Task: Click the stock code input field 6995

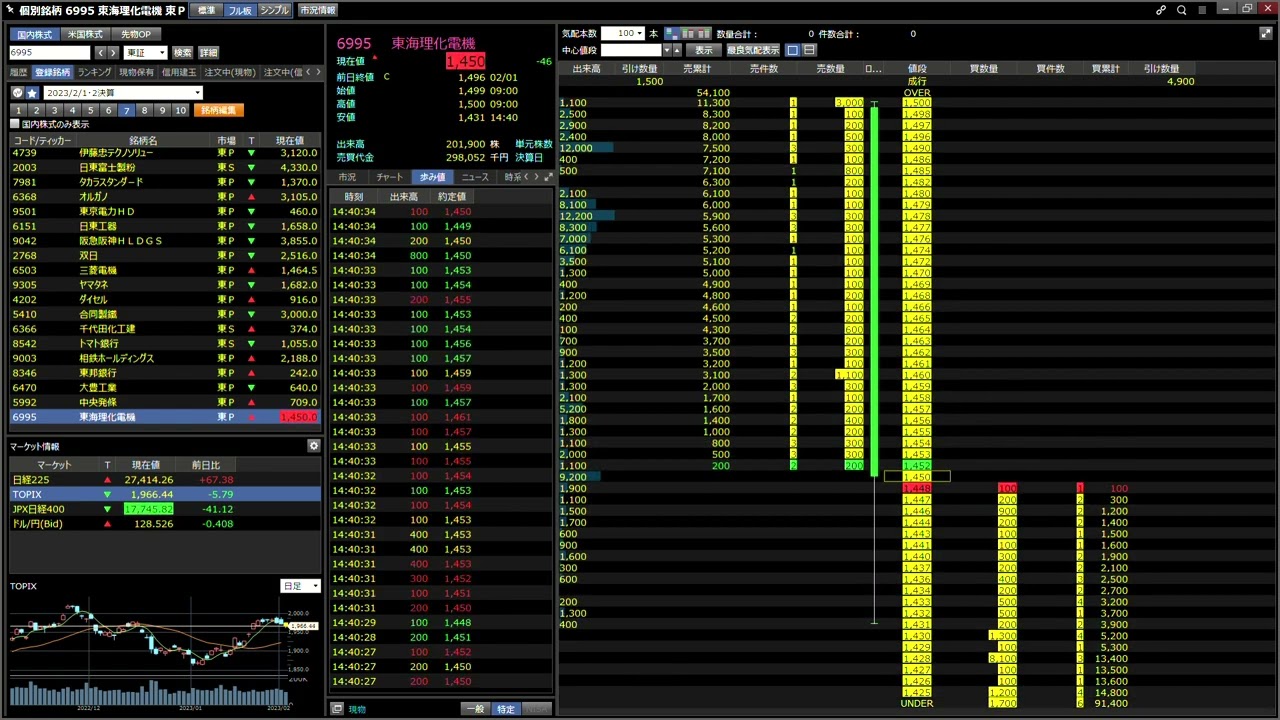Action: click(x=50, y=52)
